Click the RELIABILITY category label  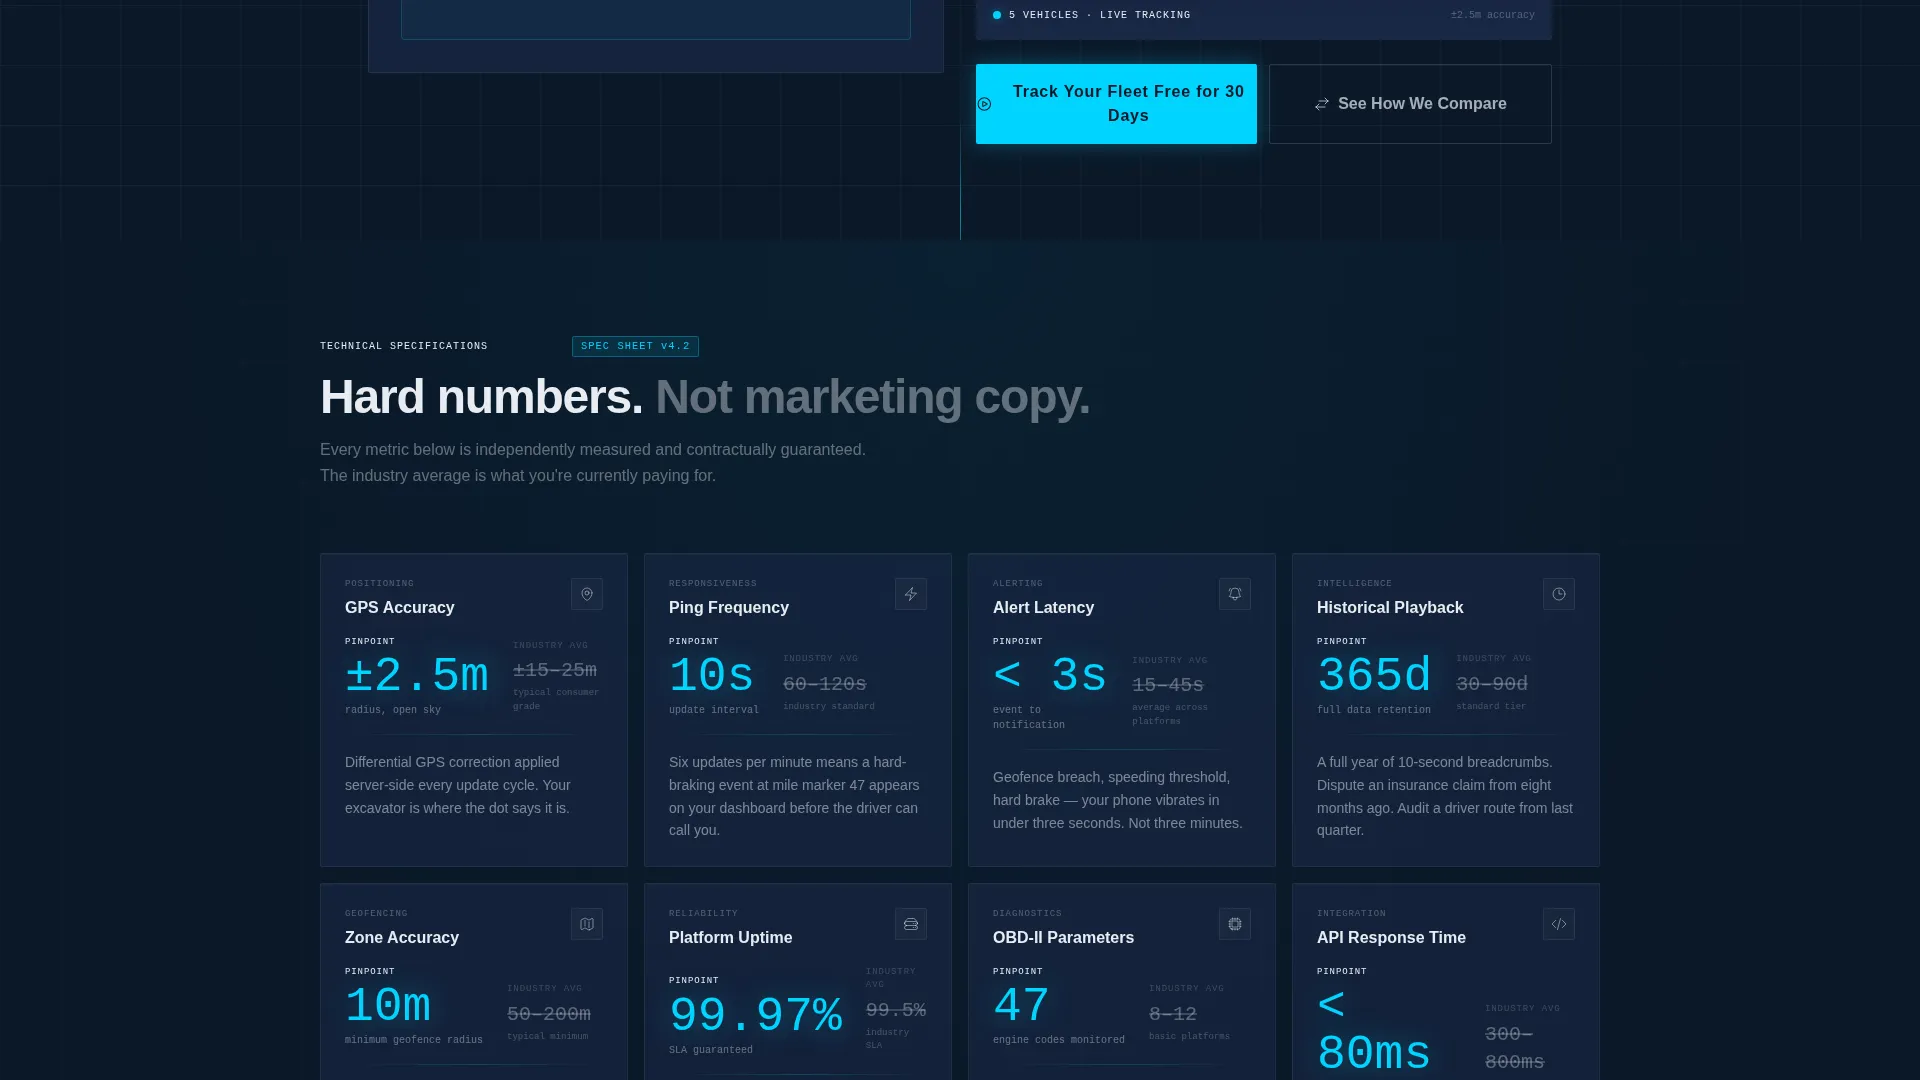click(x=703, y=913)
